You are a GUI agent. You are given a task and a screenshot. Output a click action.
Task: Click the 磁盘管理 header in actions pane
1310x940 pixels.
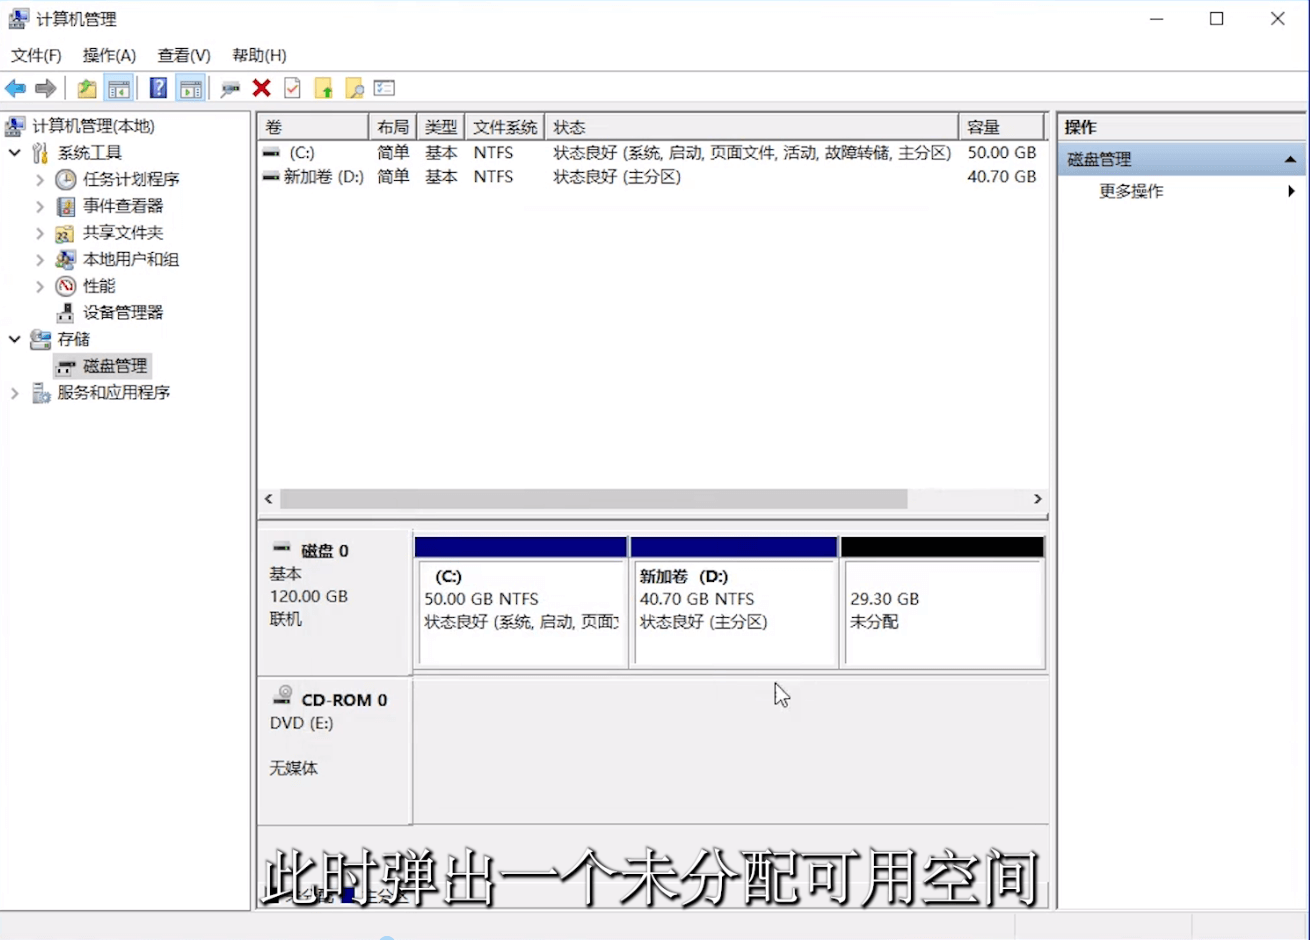tap(1181, 160)
